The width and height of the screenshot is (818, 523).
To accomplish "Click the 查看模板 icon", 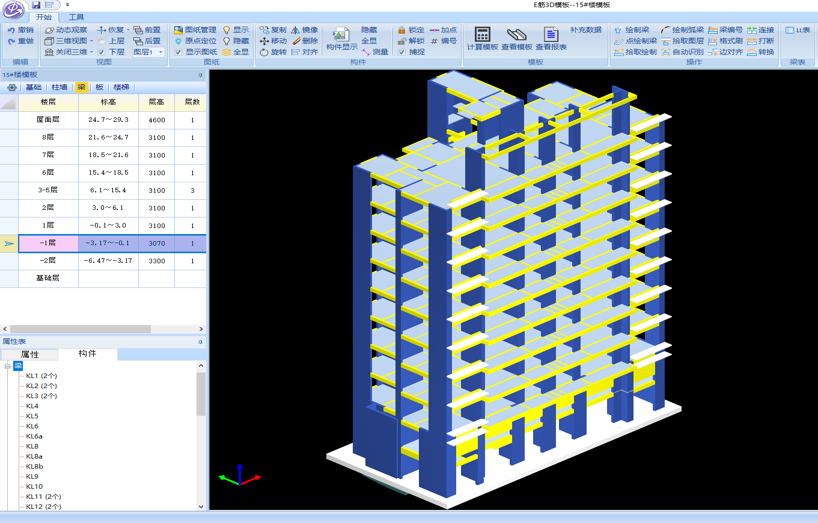I will click(516, 39).
